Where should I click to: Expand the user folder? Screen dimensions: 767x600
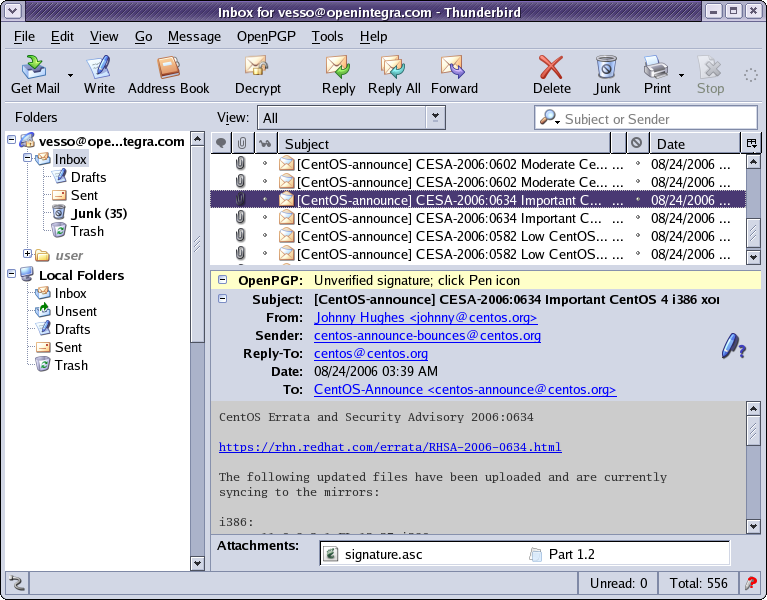(x=28, y=253)
